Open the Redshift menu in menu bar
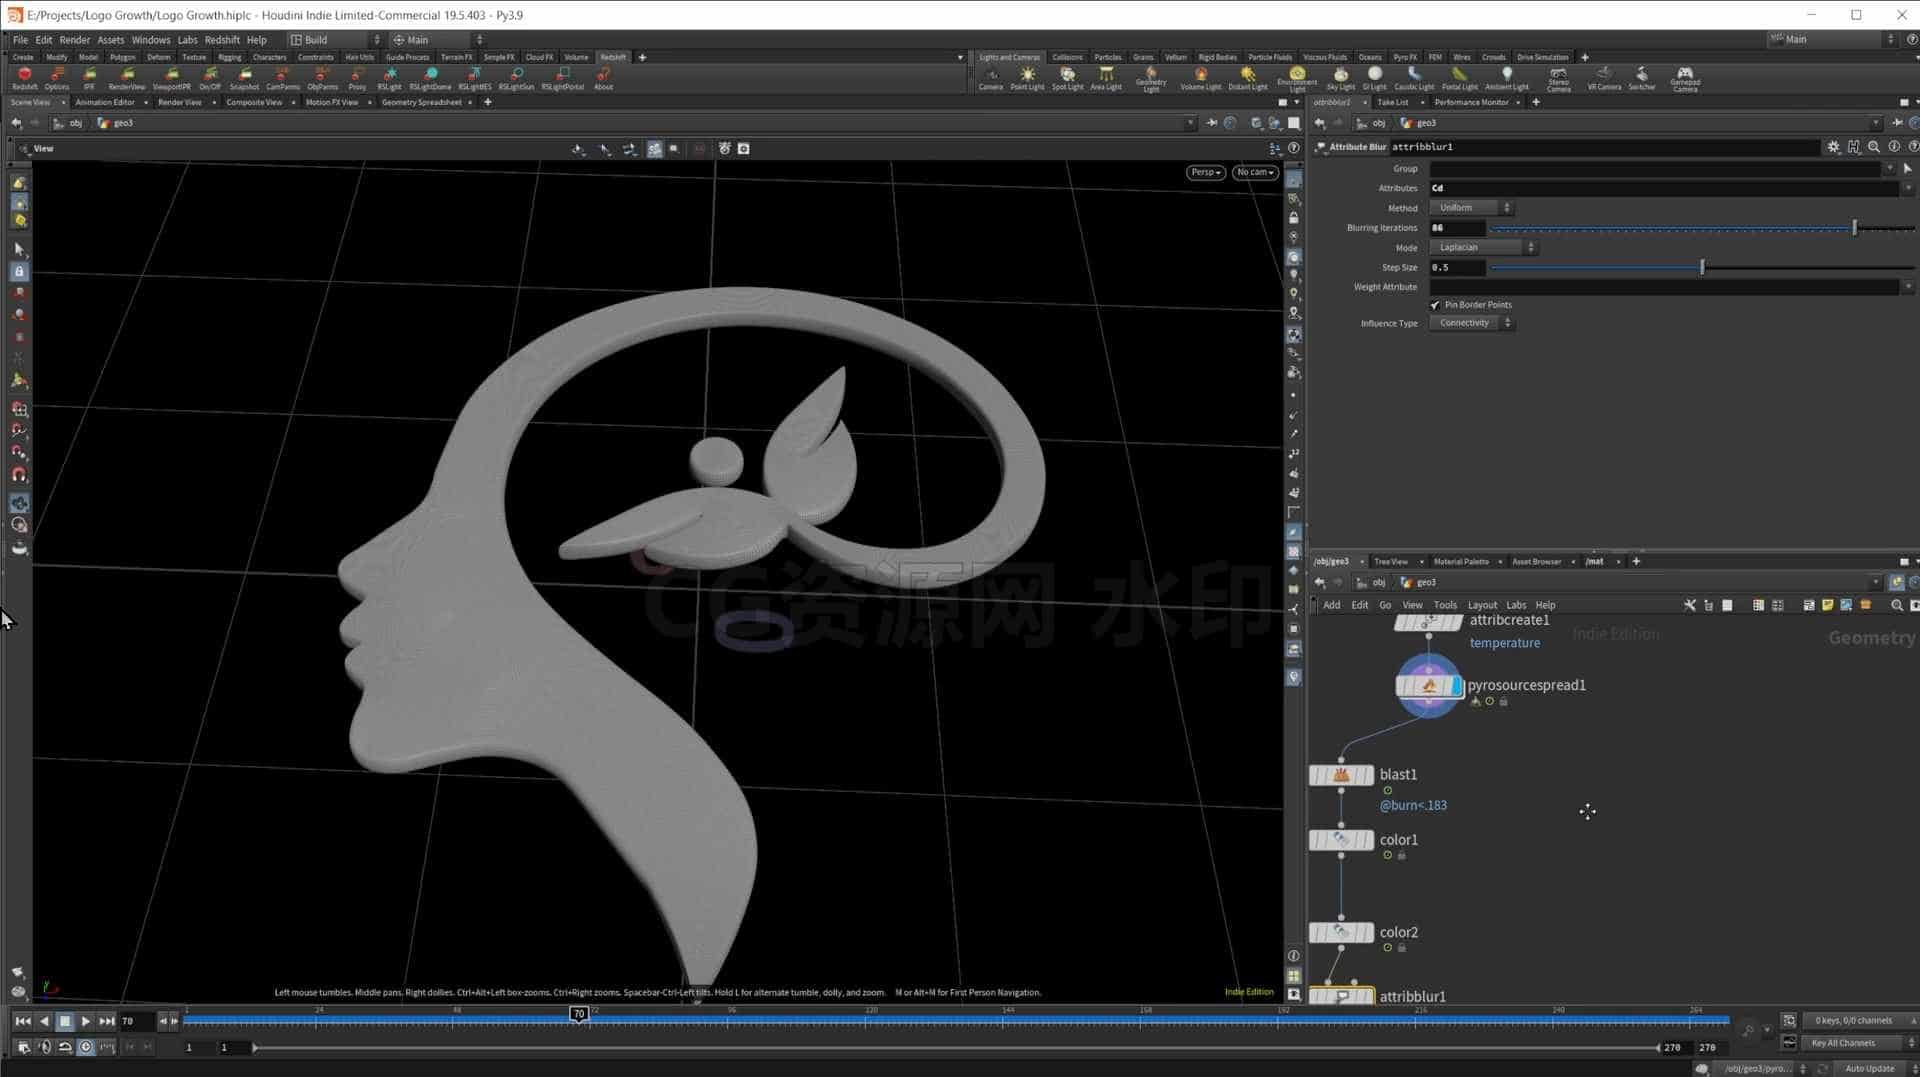The image size is (1920, 1077). (x=222, y=40)
